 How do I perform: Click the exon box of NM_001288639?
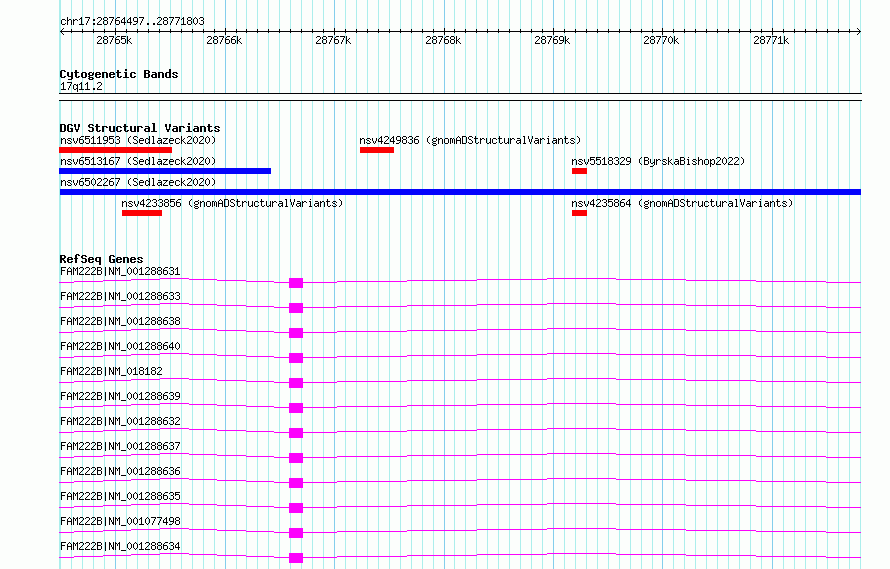point(296,408)
